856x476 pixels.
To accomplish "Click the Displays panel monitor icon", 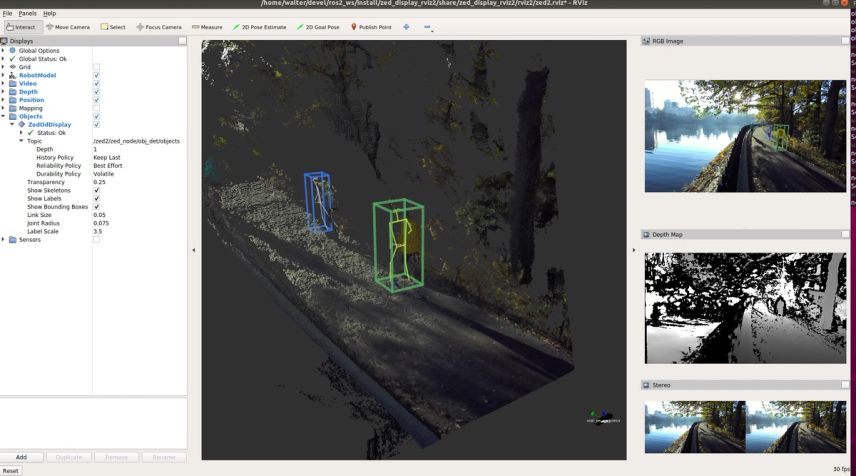I will coord(4,41).
